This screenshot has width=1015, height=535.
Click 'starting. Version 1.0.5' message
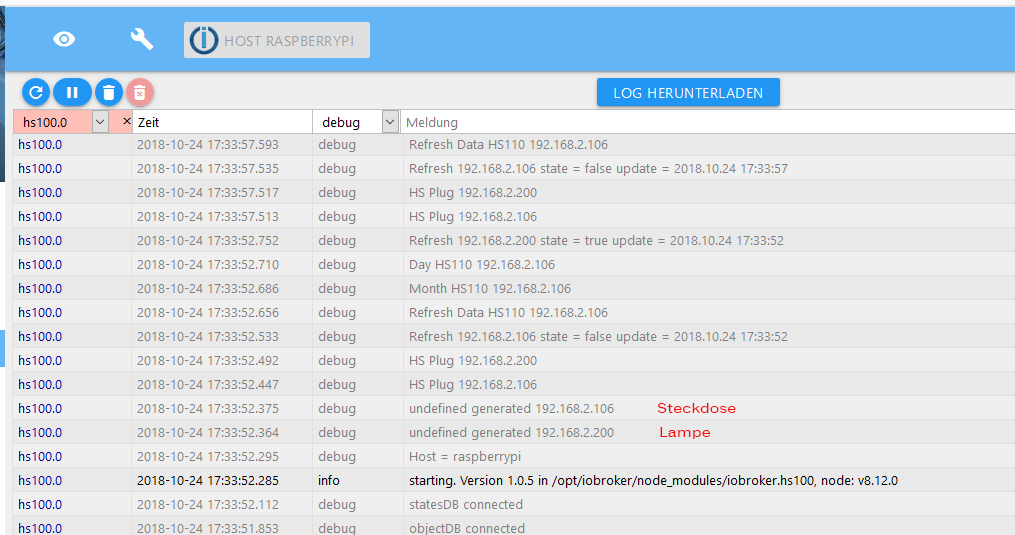653,480
